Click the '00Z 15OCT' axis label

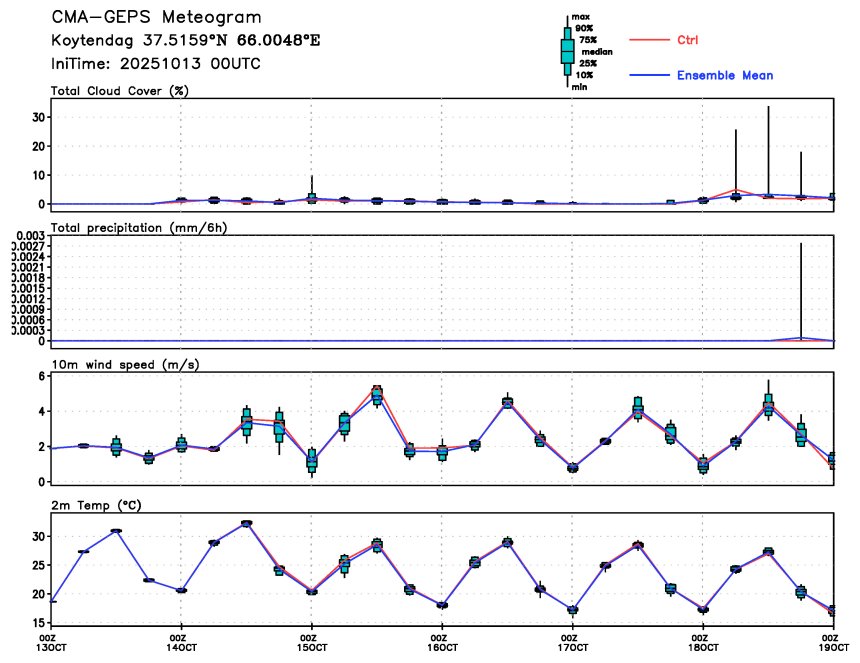[313, 643]
